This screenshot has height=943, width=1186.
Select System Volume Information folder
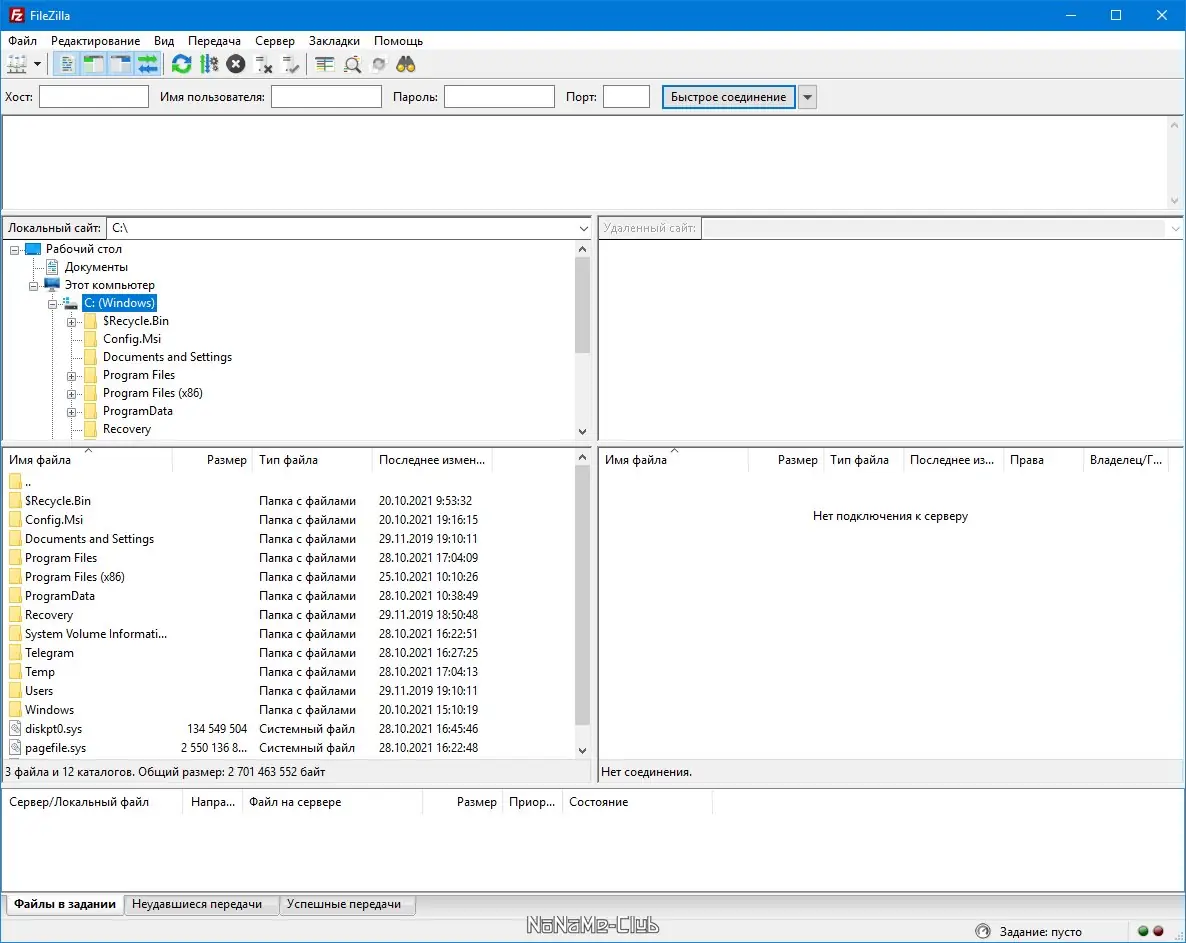click(96, 634)
